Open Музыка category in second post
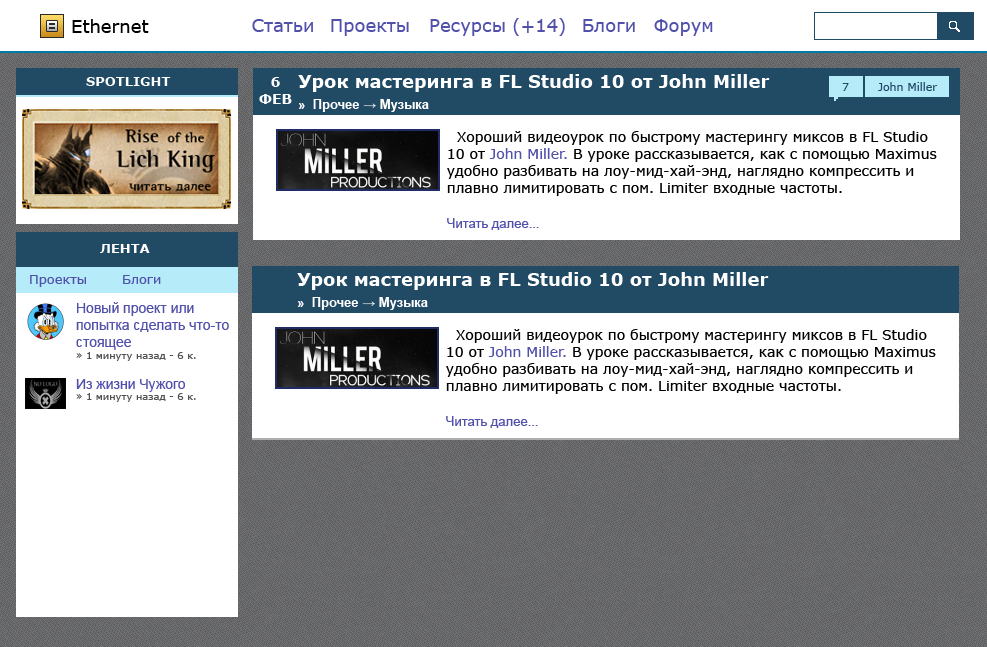Viewport: 987px width, 647px height. click(403, 303)
